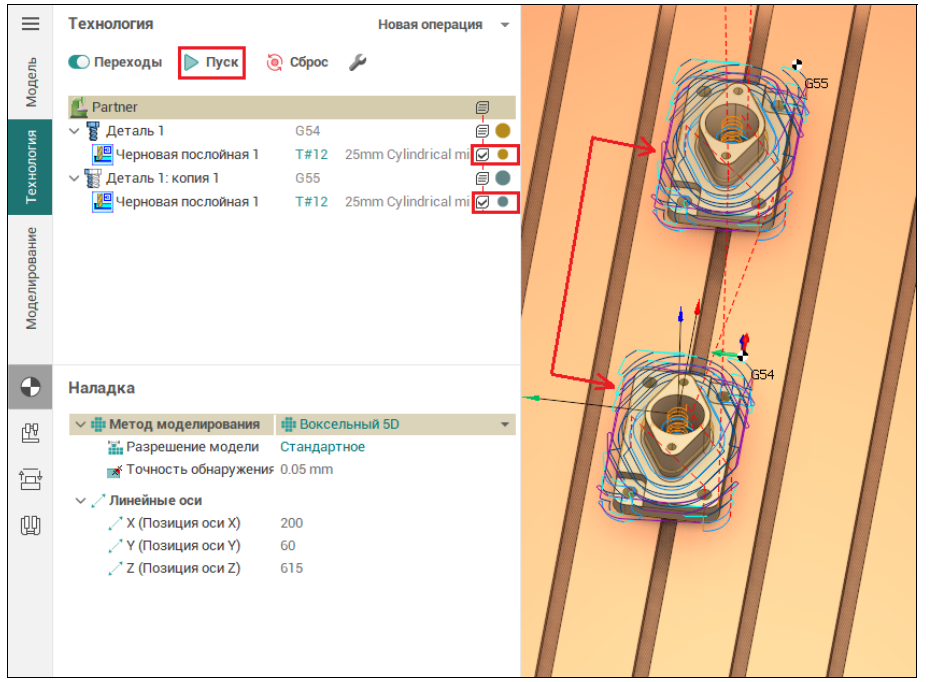Open the Воксельный 5D method dropdown
Viewport: 929px width, 682px height.
pyautogui.click(x=505, y=424)
